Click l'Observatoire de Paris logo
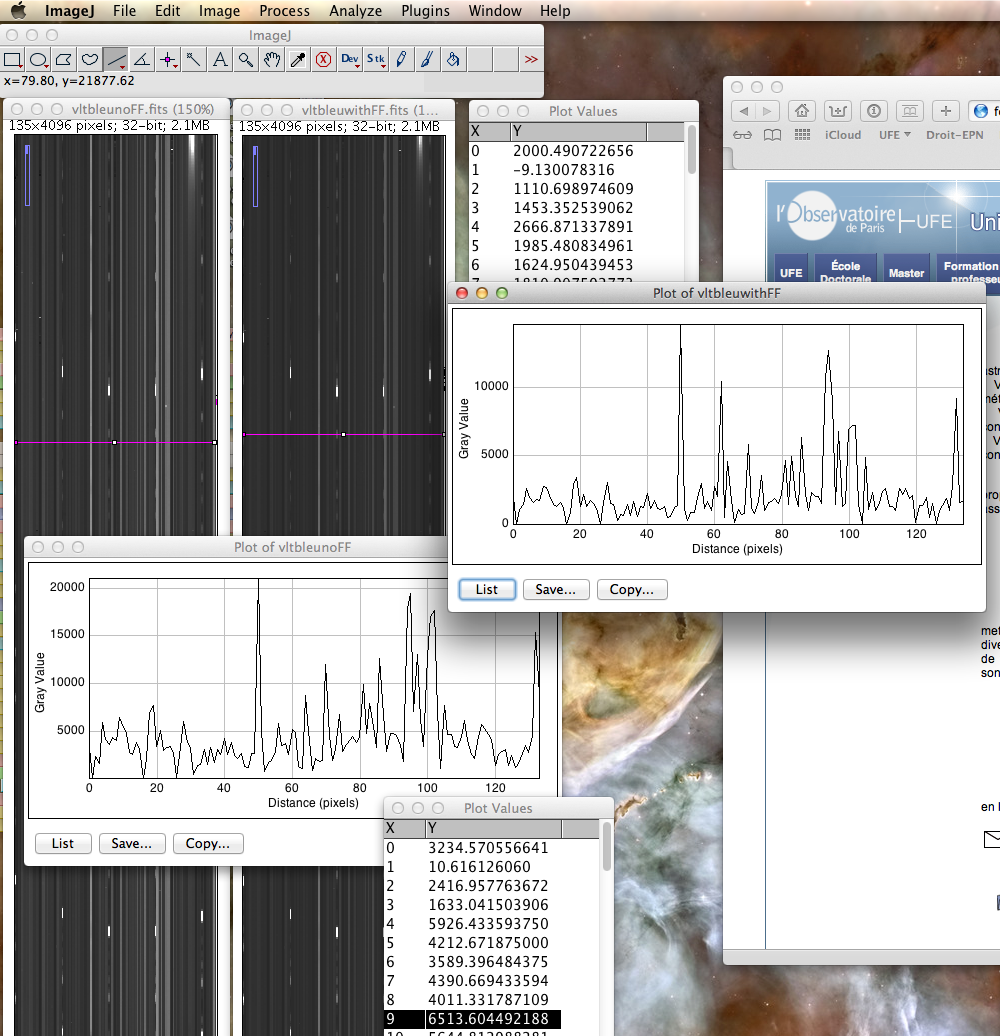 coord(836,215)
